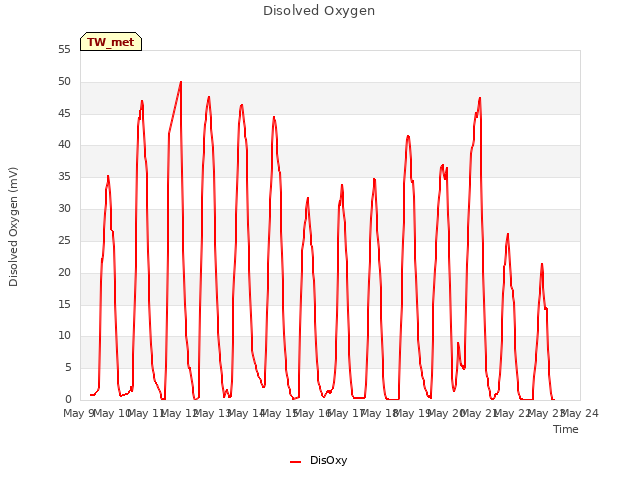Click the TW_met label tag

tap(111, 42)
